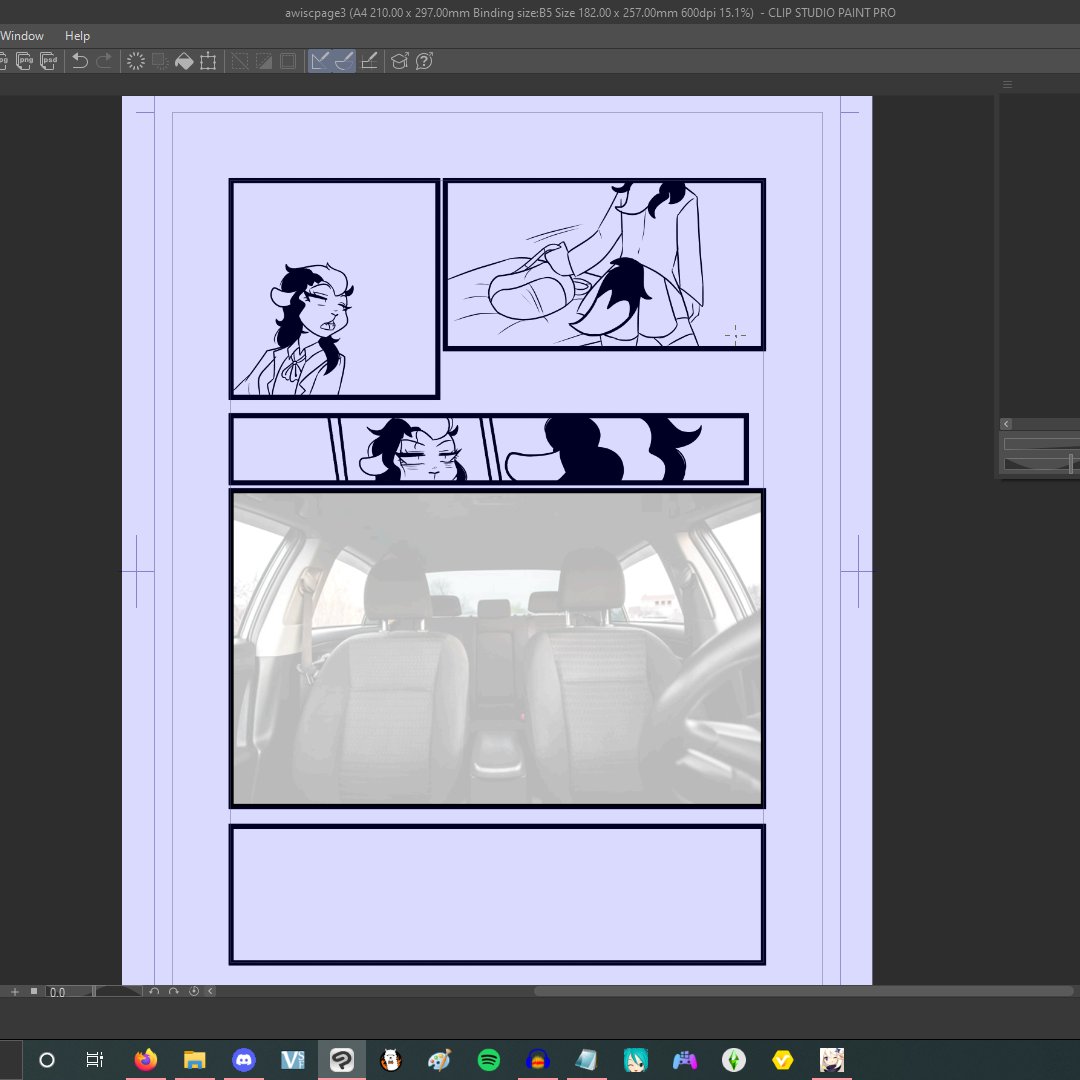The width and height of the screenshot is (1080, 1080).
Task: Select the Fill bucket tool in the toolbar
Action: [x=184, y=61]
